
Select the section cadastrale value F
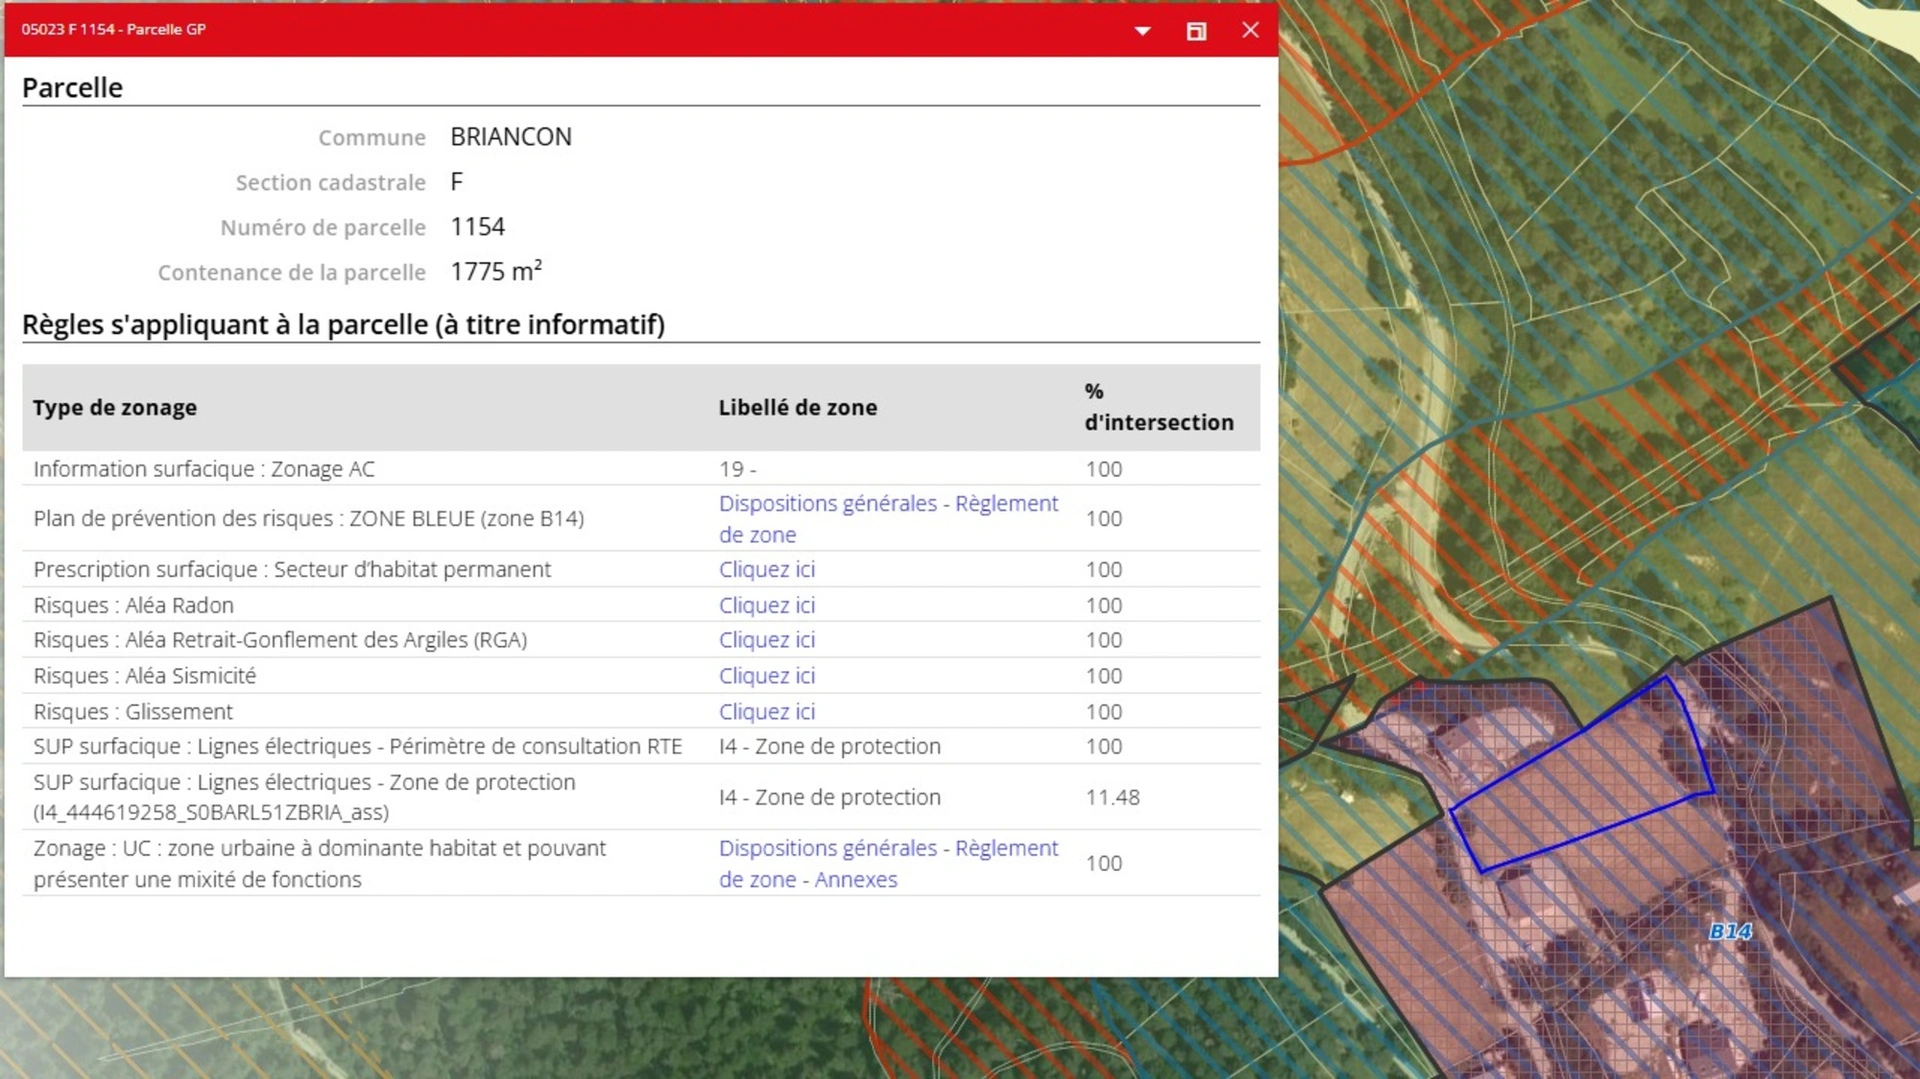point(457,182)
